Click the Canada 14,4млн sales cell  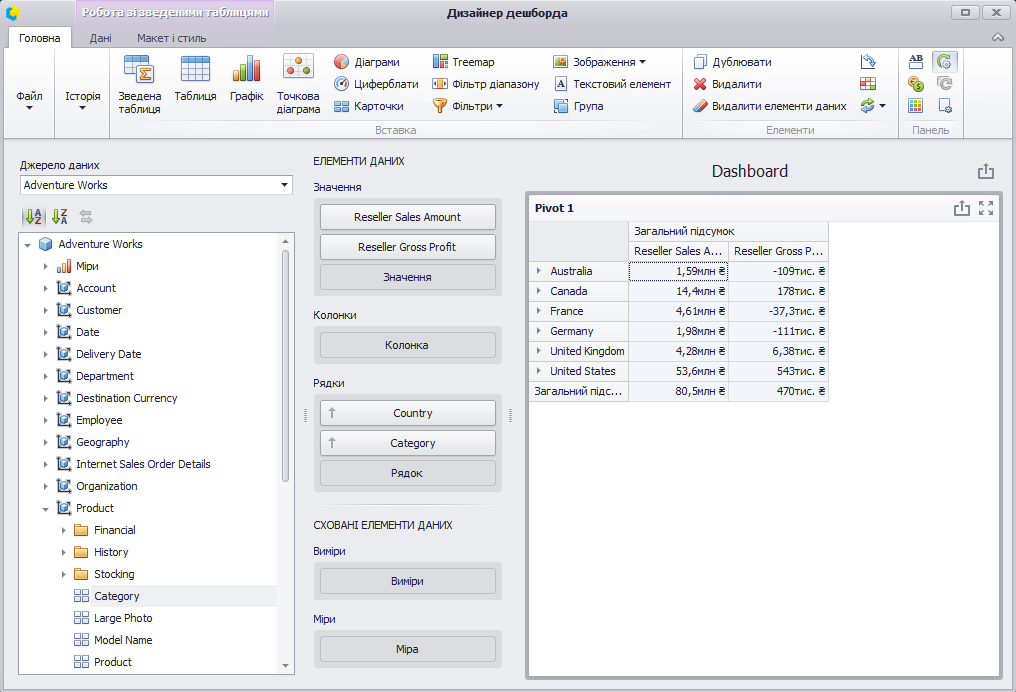click(x=678, y=291)
